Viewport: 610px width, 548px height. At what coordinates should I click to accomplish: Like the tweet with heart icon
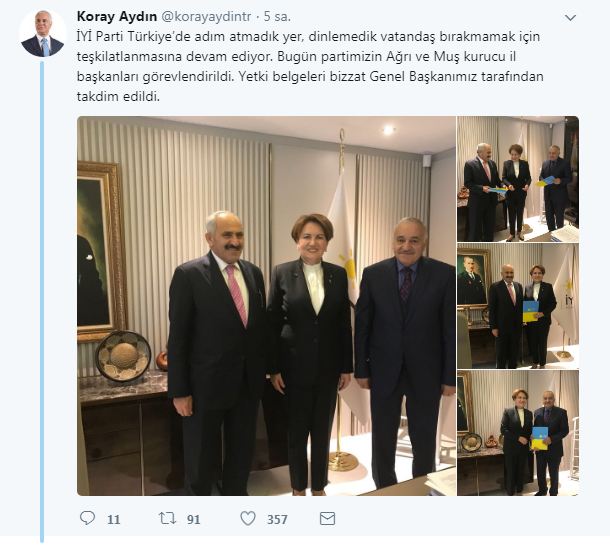(248, 518)
